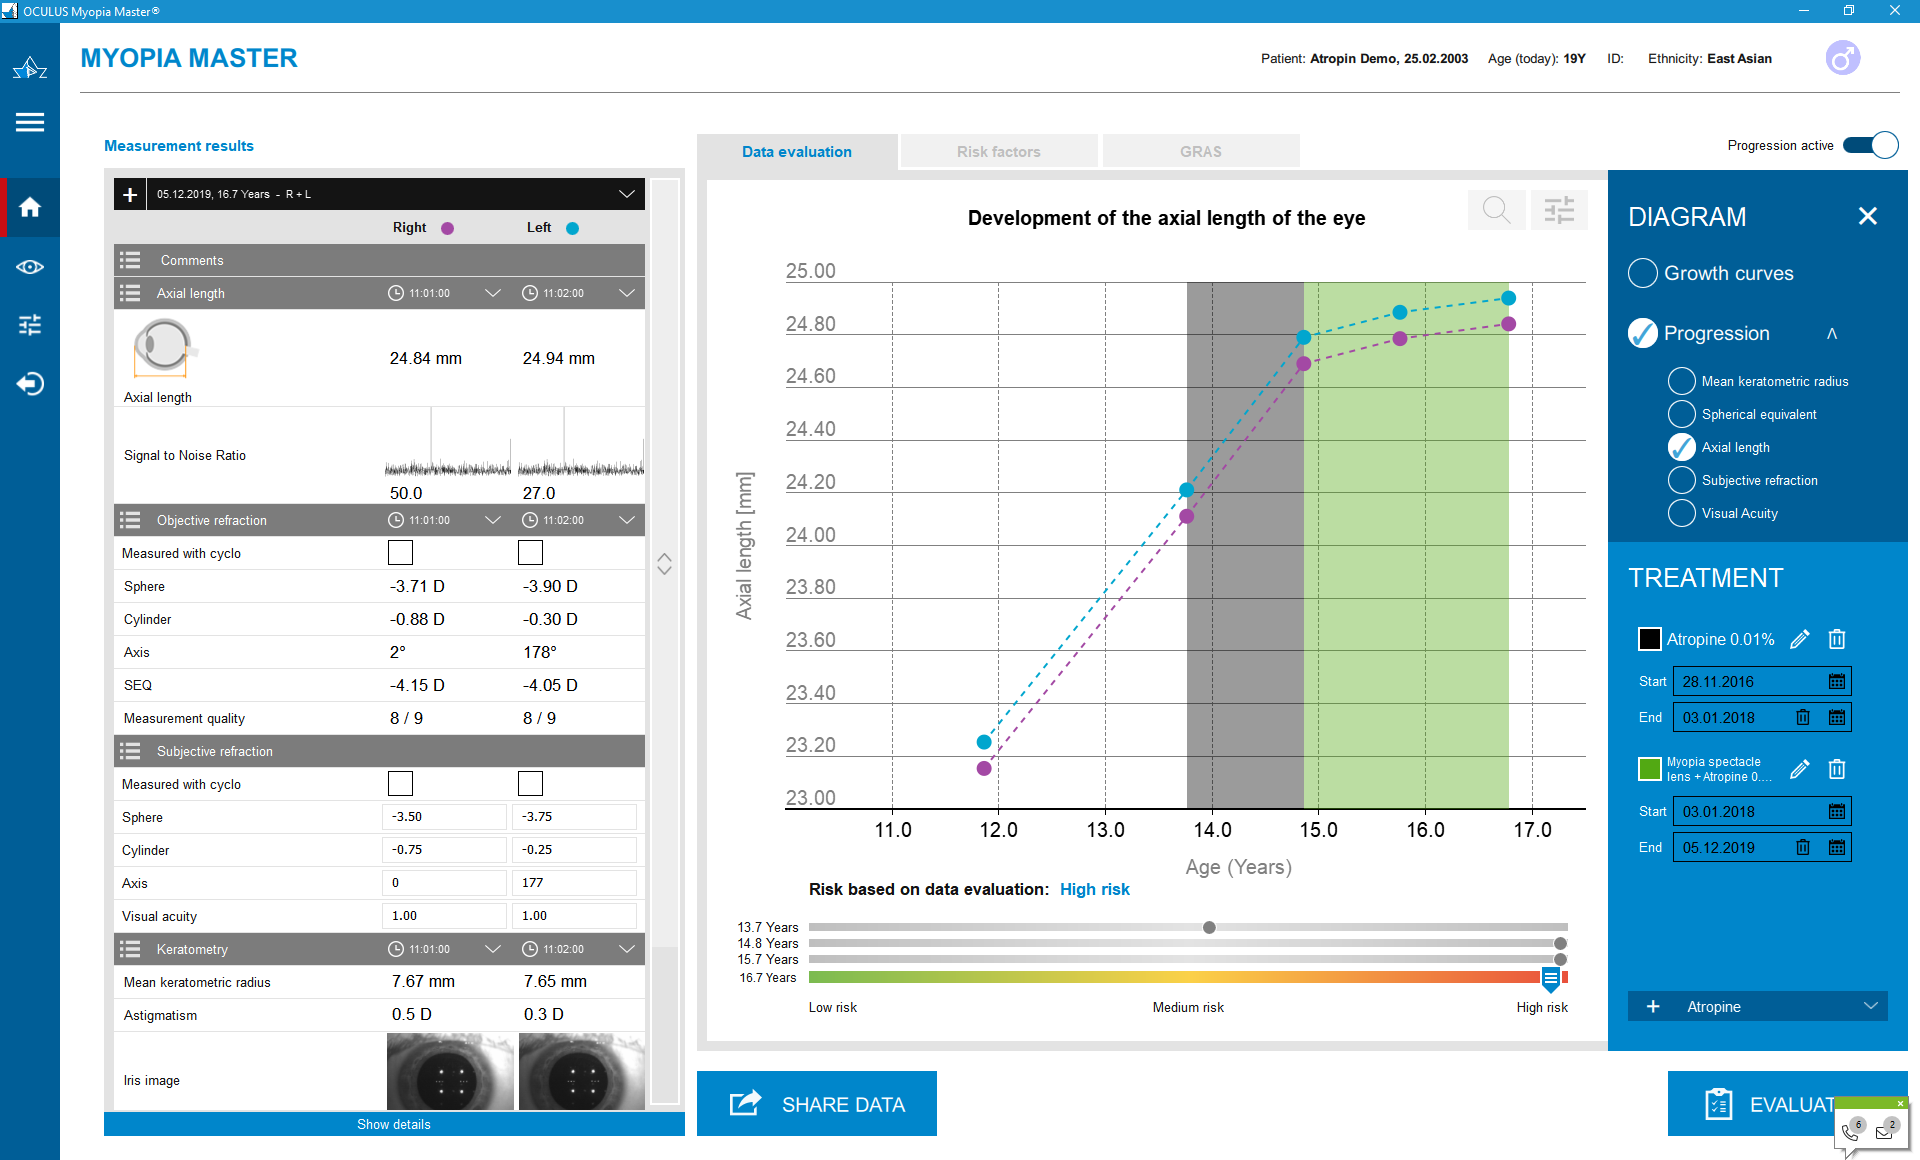This screenshot has width=1920, height=1160.
Task: Select the Progression option
Action: pos(1643,333)
